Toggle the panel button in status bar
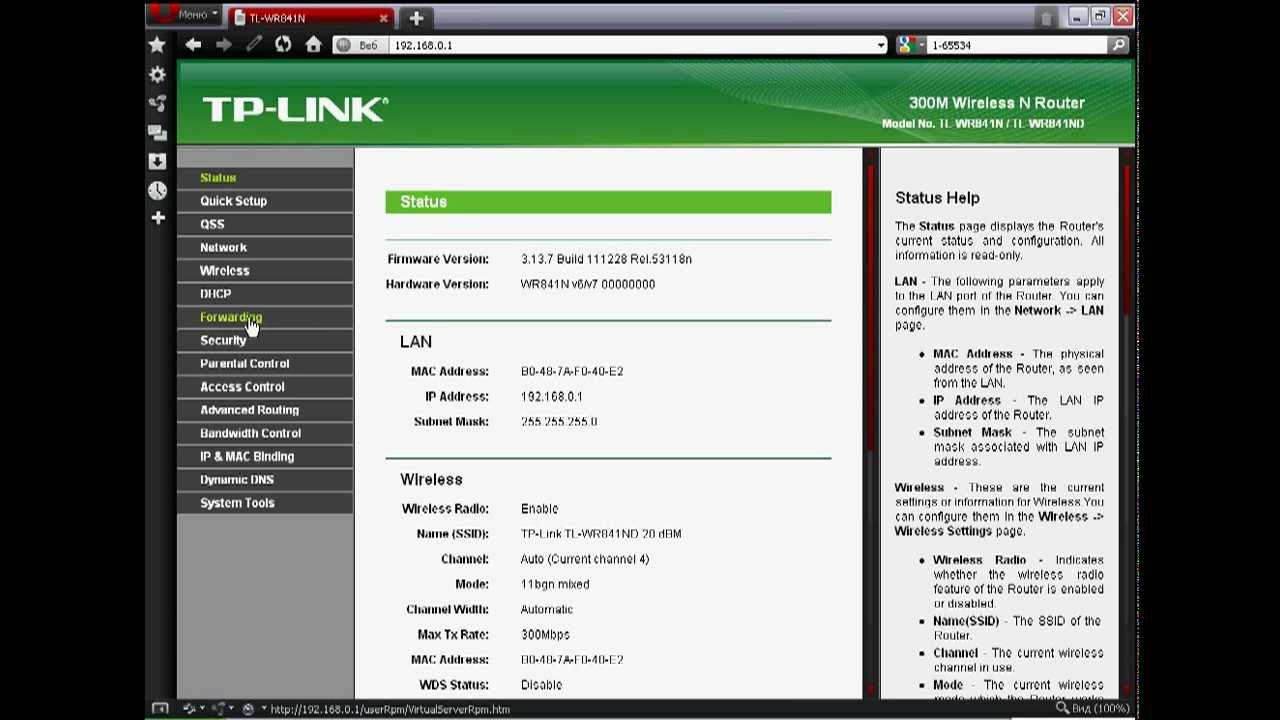The height and width of the screenshot is (720, 1280). coord(160,709)
